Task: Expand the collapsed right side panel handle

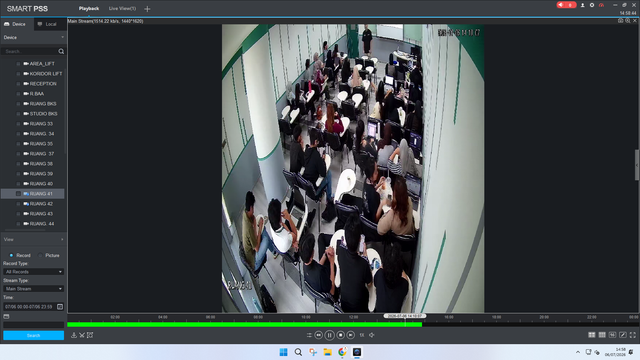Action: tap(637, 165)
